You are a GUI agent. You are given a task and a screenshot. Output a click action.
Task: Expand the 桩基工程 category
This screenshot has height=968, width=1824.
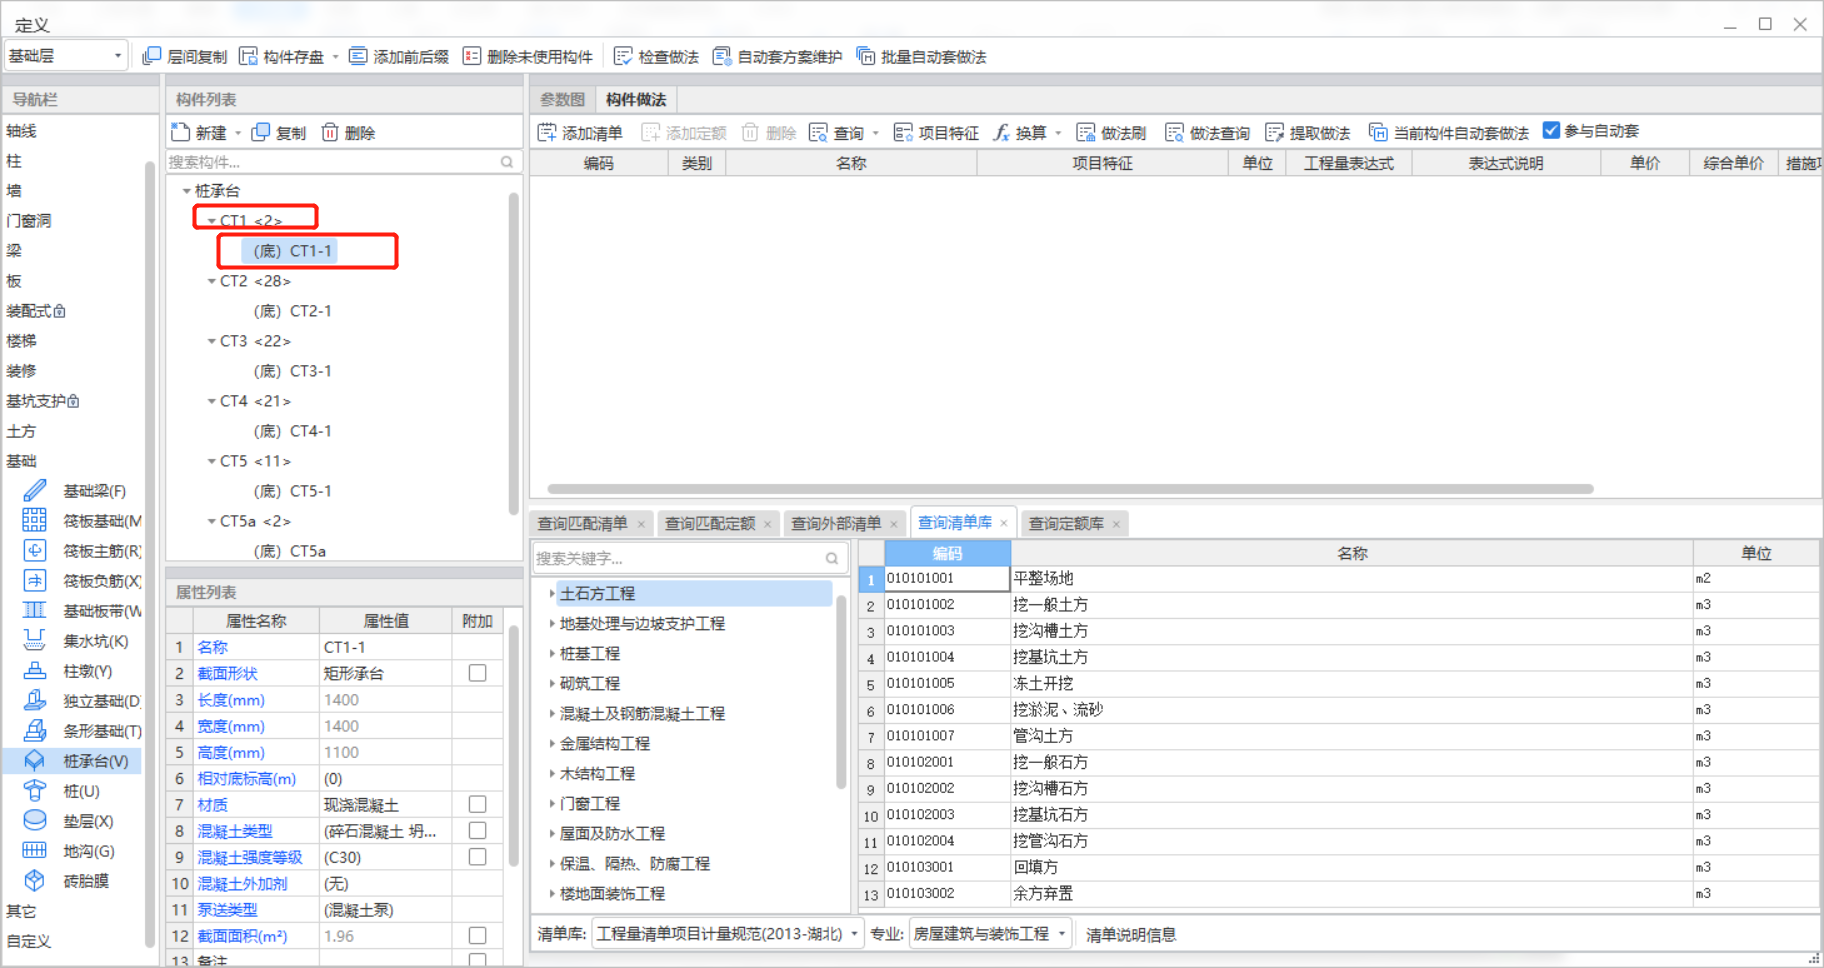tap(552, 653)
